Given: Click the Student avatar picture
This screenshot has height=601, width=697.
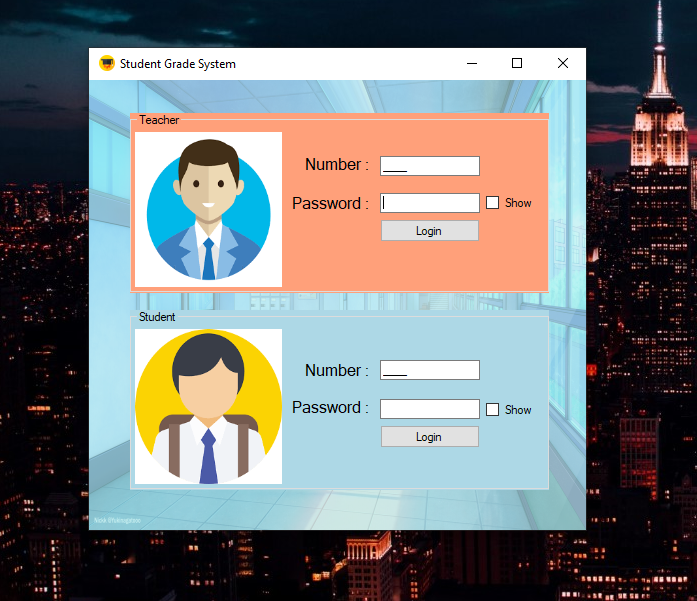Looking at the screenshot, I should [x=208, y=406].
